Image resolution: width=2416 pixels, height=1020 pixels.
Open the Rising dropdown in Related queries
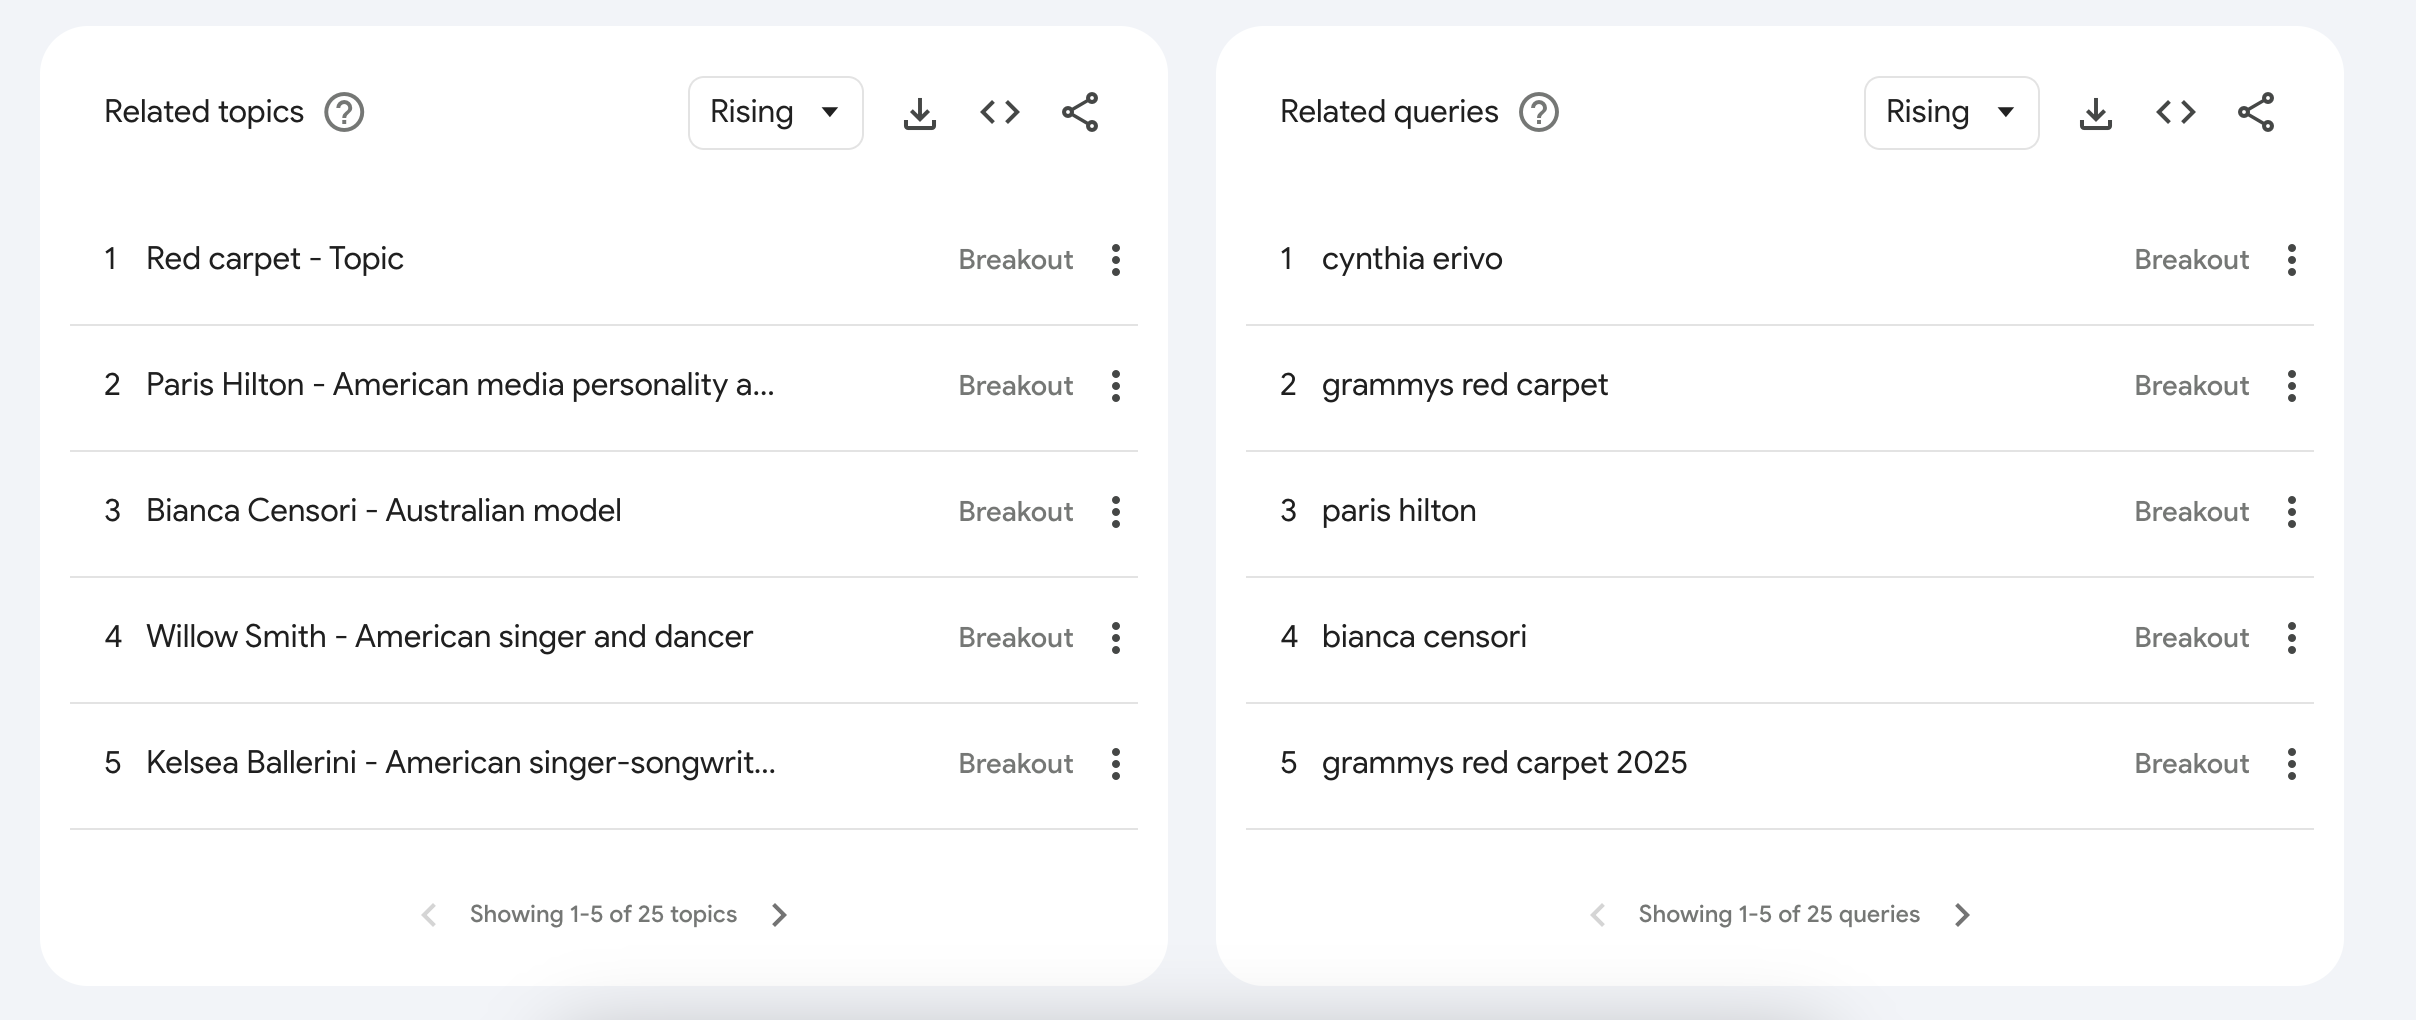(1951, 112)
